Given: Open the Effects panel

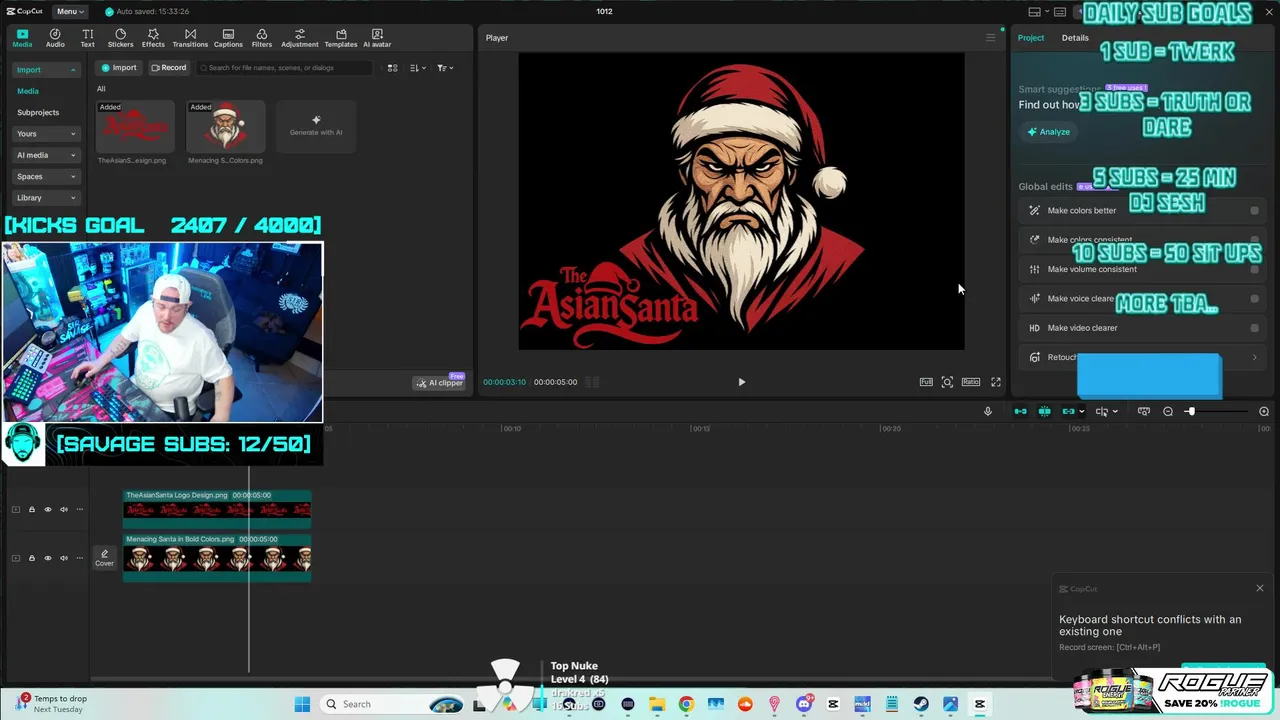Looking at the screenshot, I should click(153, 38).
